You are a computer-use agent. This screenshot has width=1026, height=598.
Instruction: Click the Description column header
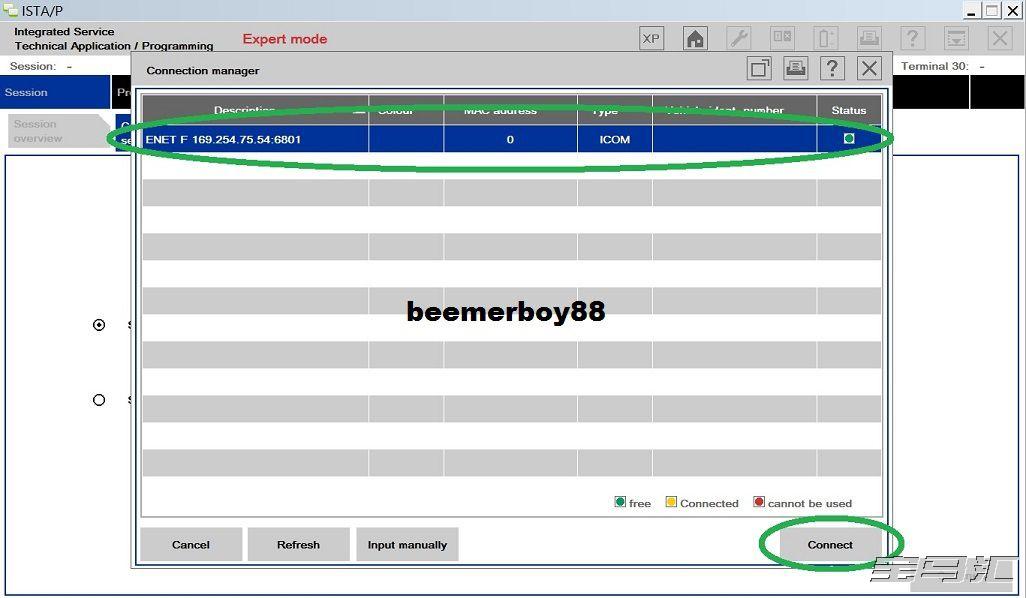tap(255, 110)
